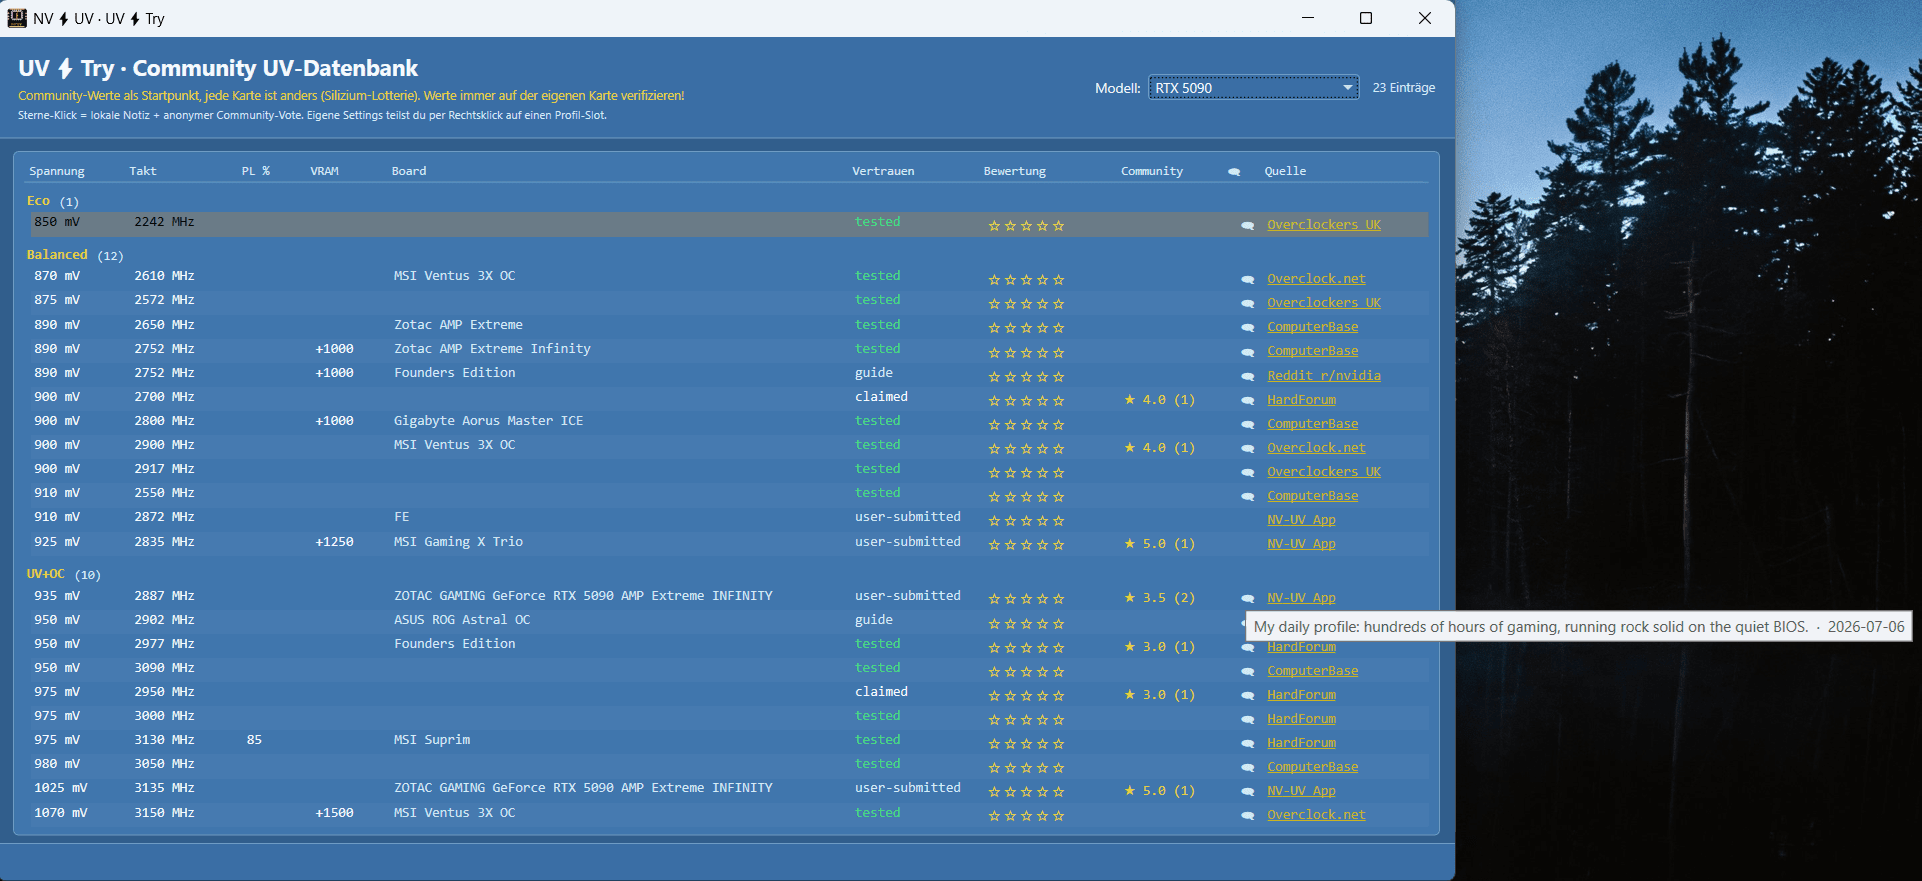
Task: Click the Bewertung column header
Action: (x=1015, y=171)
